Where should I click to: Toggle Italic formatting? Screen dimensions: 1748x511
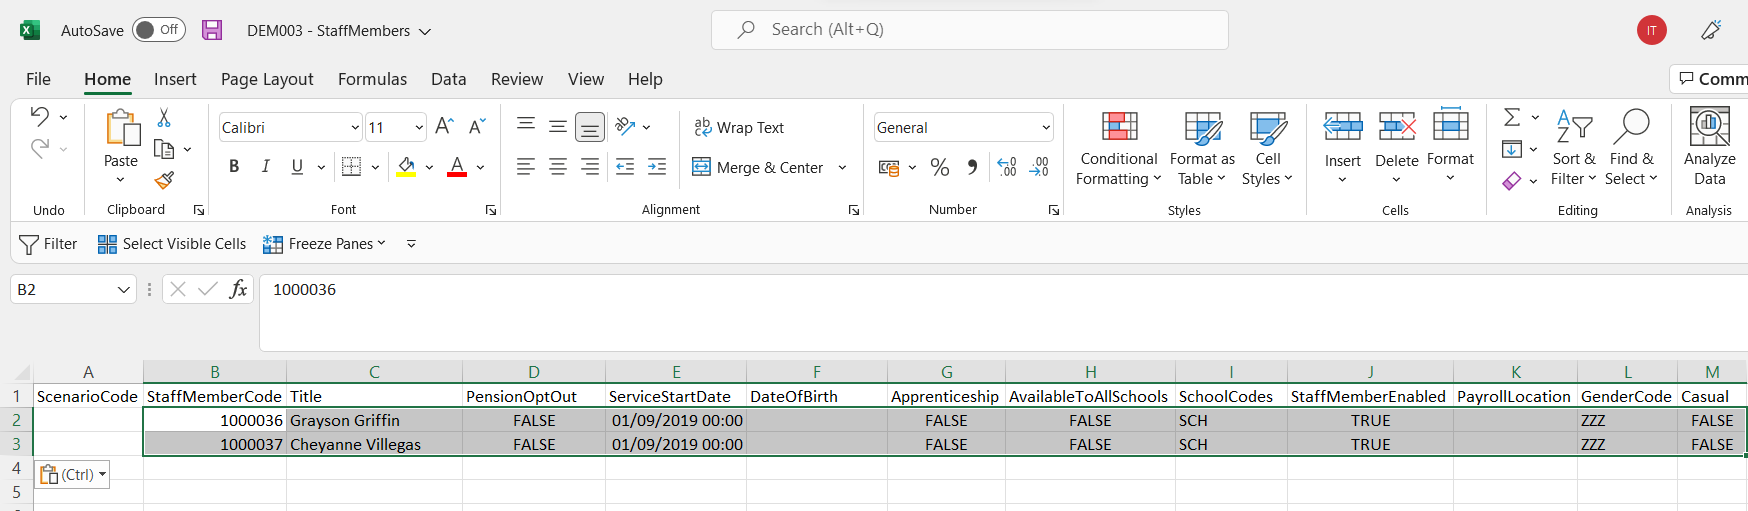265,167
